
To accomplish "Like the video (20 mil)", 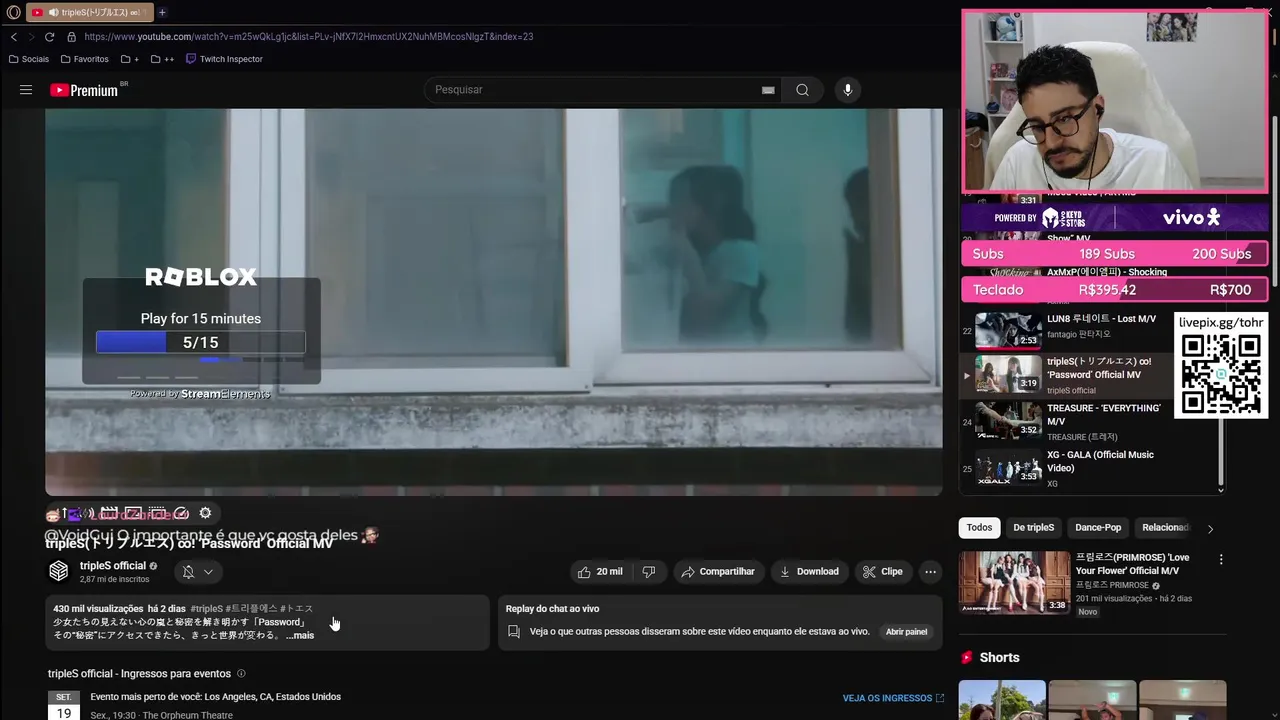I will 600,572.
